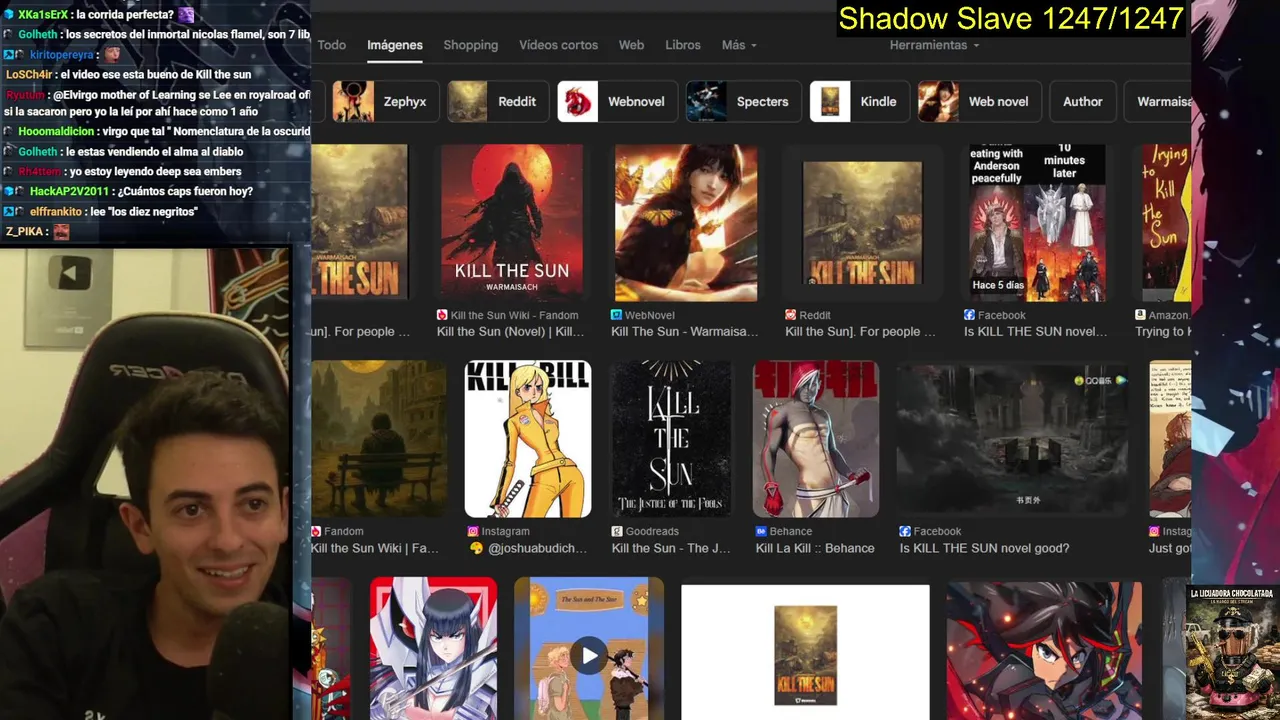Expand the Herramientas dropdown

click(x=934, y=45)
